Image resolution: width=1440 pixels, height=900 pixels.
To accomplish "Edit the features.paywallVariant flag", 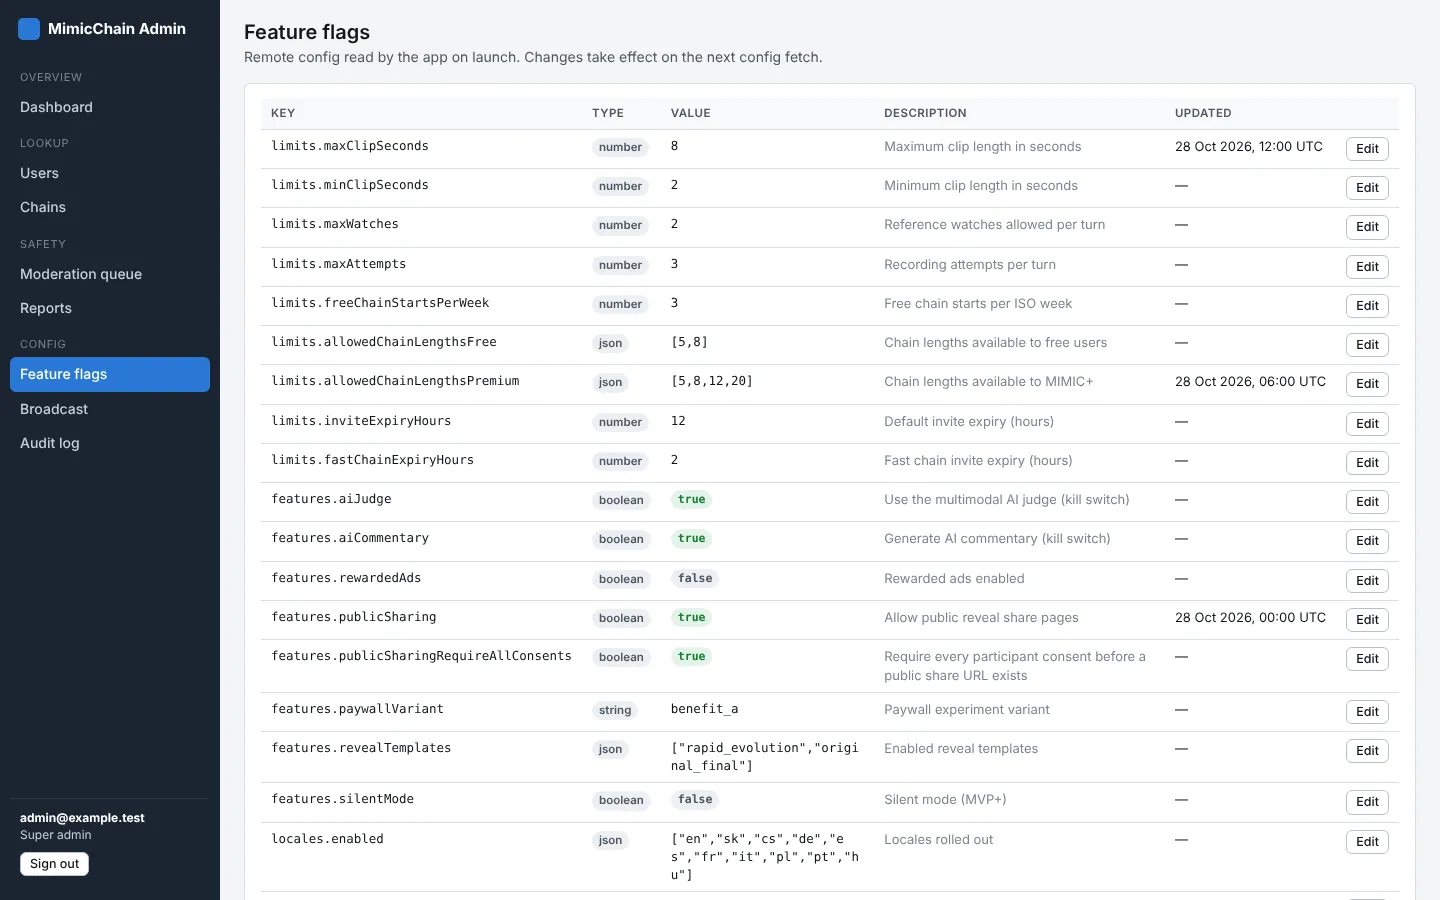I will click(1367, 712).
